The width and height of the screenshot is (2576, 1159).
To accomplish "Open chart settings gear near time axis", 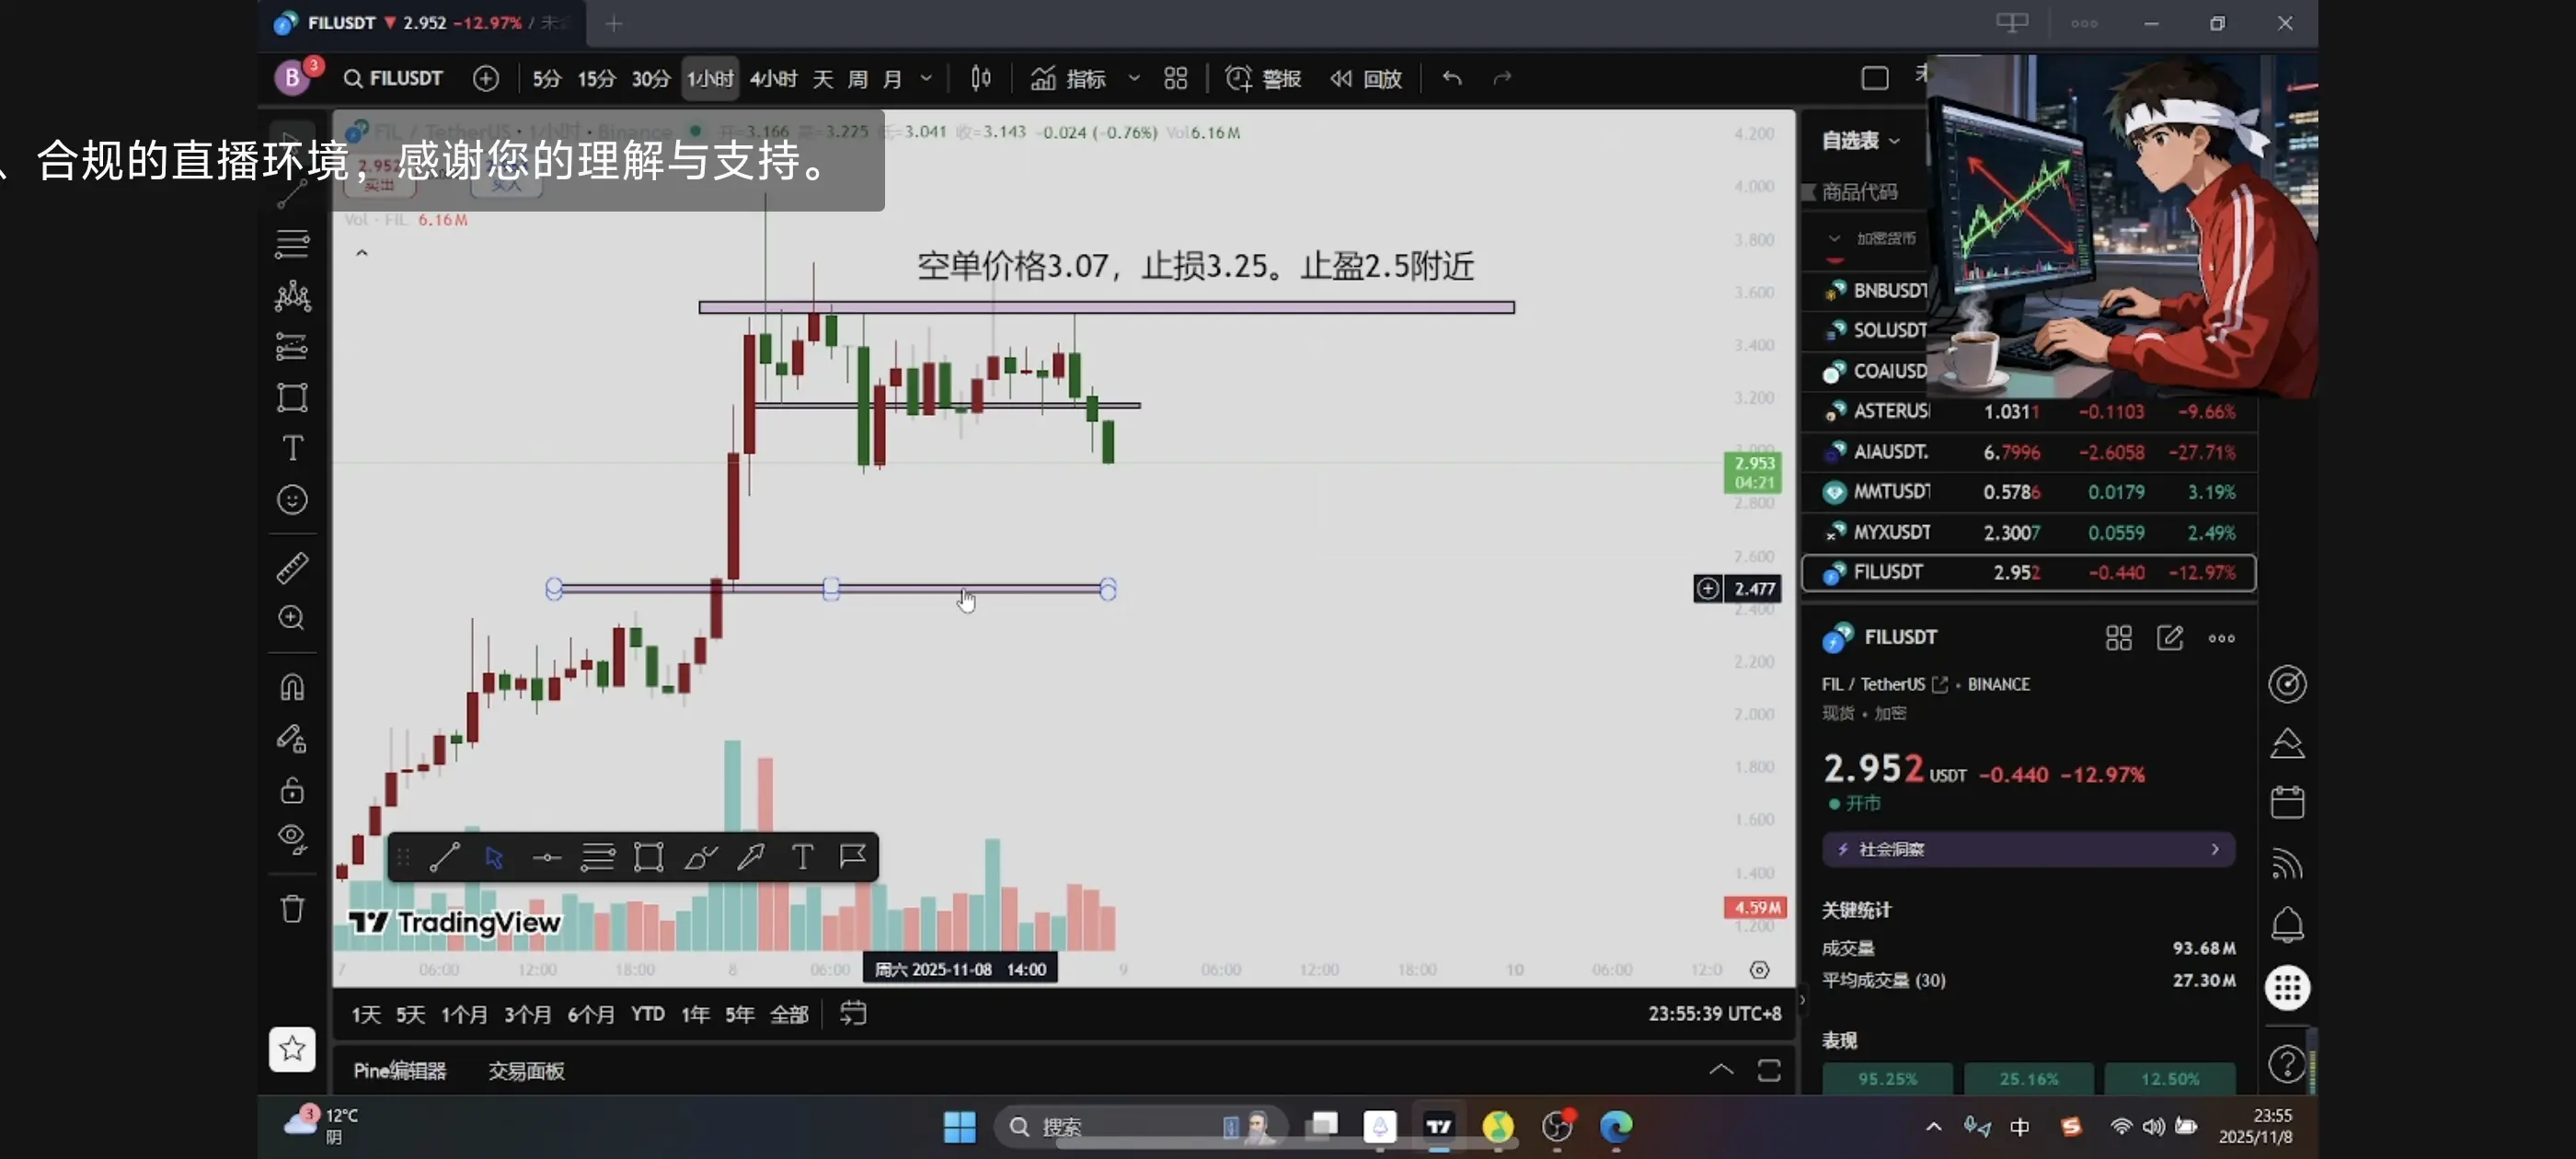I will tap(1759, 969).
